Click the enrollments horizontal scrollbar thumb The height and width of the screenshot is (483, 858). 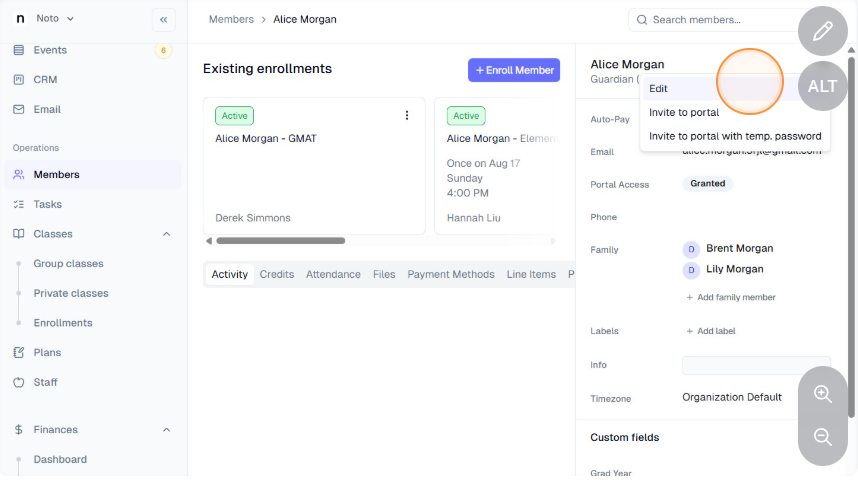coord(281,241)
